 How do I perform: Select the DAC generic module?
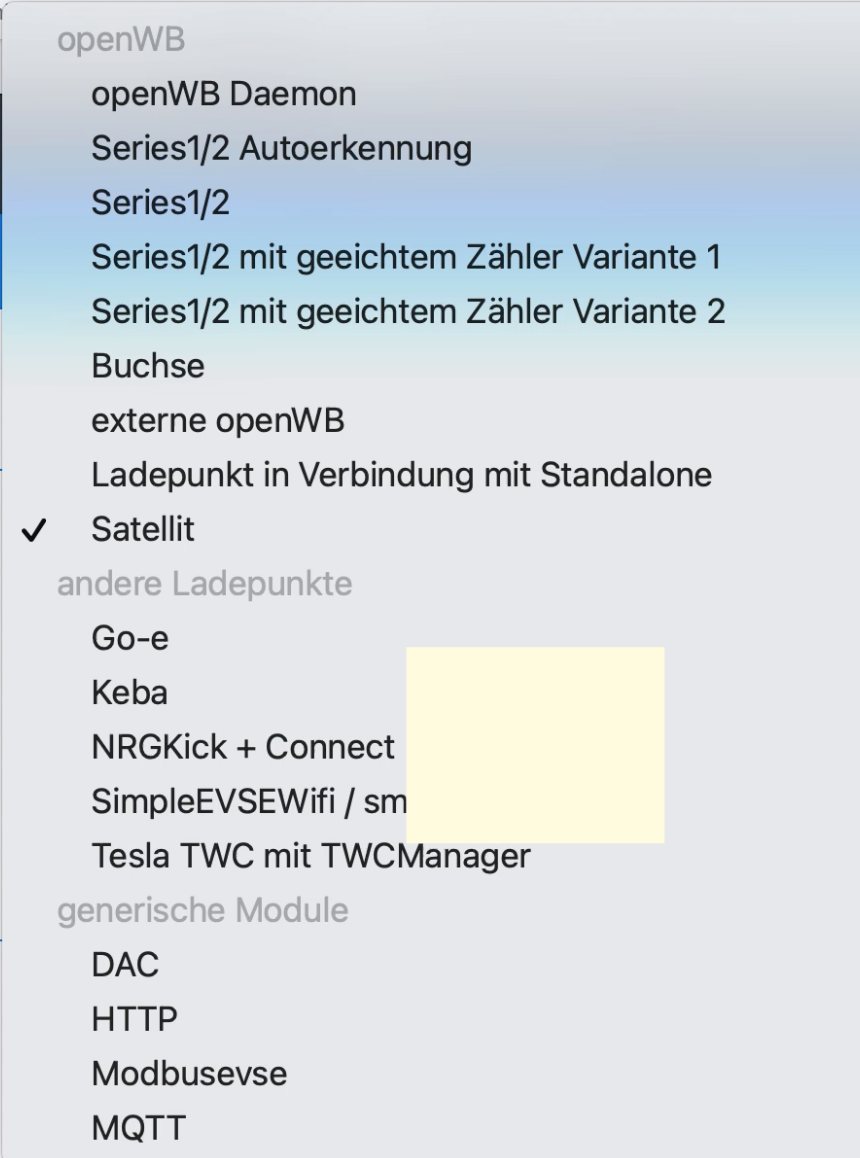click(x=125, y=965)
